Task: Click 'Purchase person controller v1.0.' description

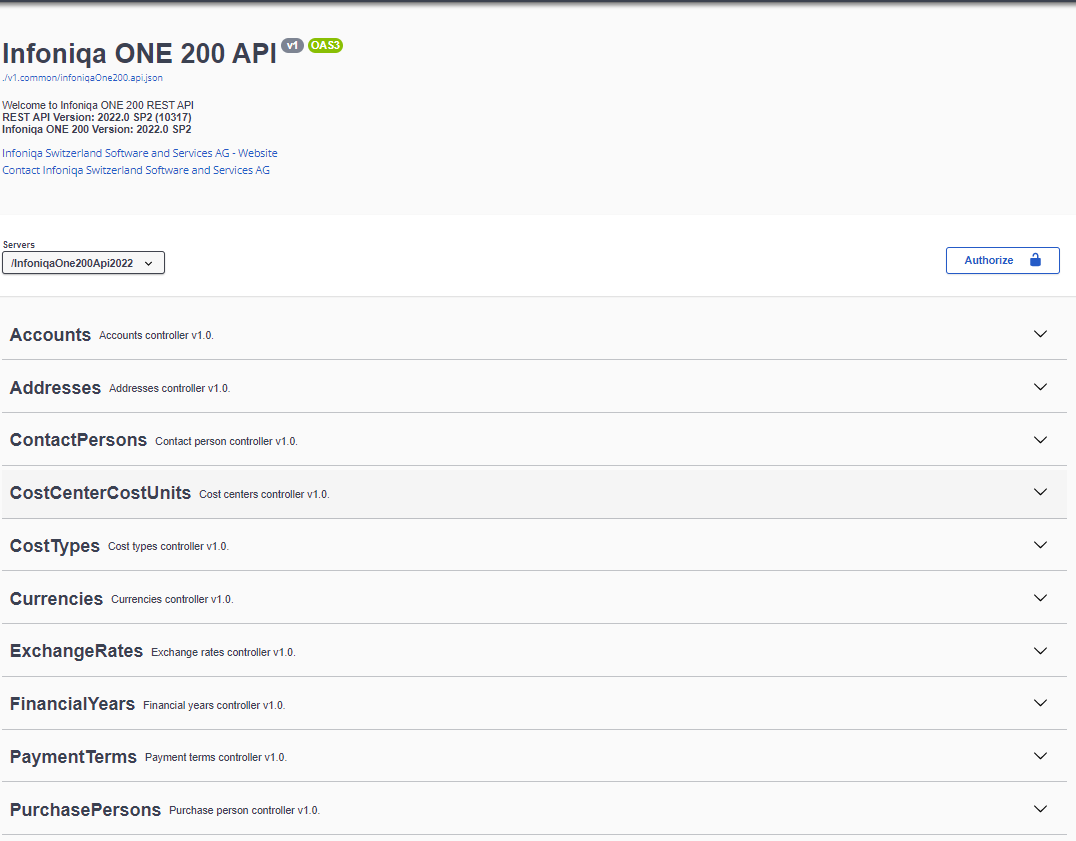Action: pos(244,810)
